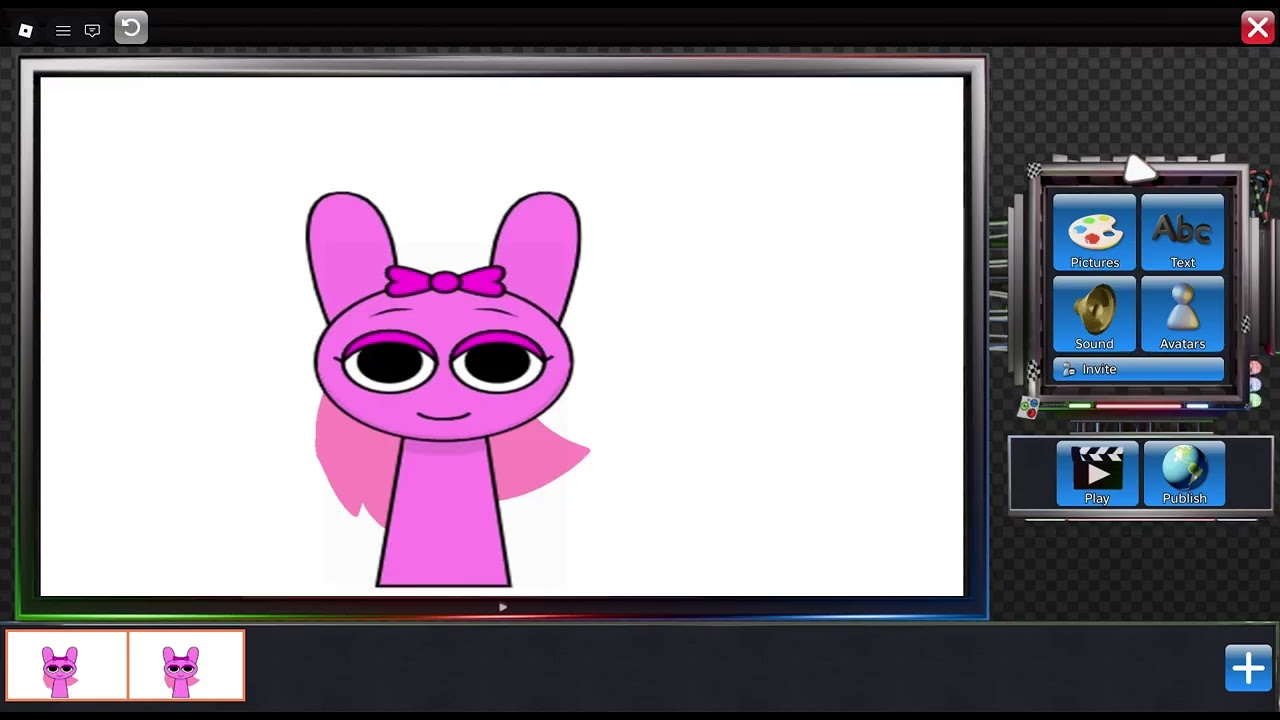
Task: Close the editor with red X
Action: [1257, 28]
